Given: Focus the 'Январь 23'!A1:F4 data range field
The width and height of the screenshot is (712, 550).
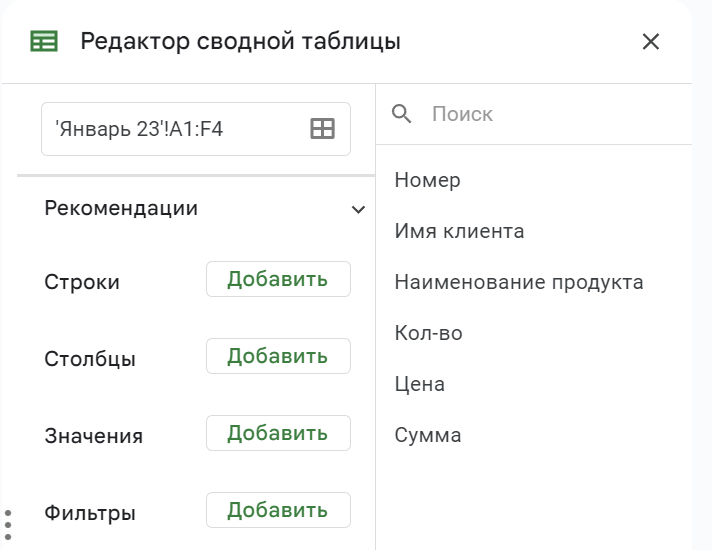Looking at the screenshot, I should point(170,129).
